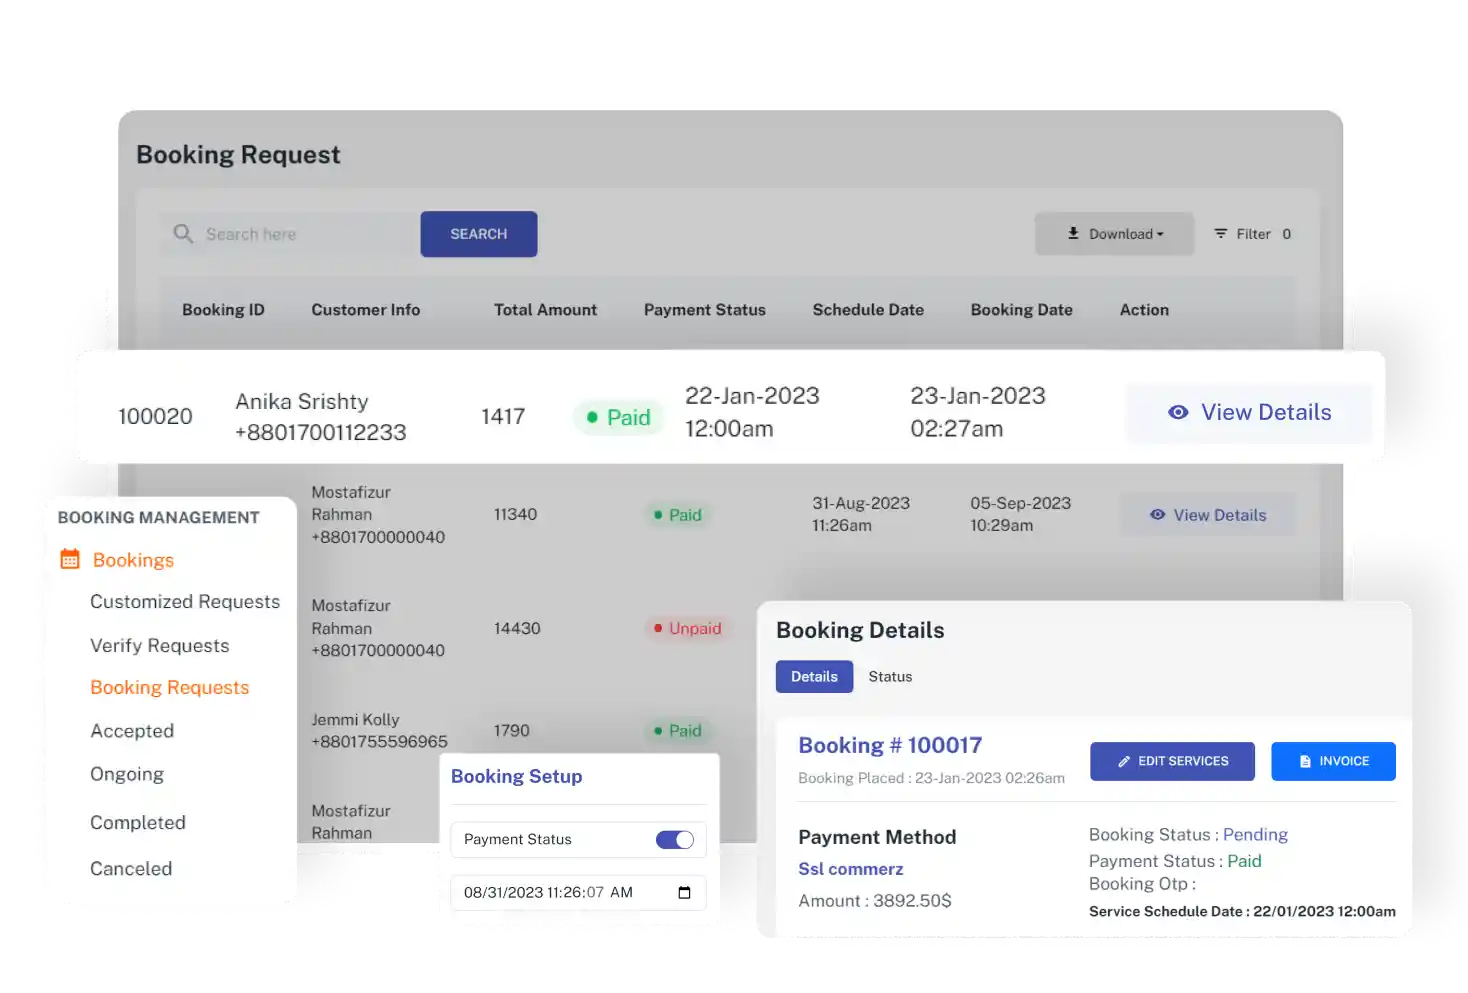Click the 08/31/2023 date-time field
The image size is (1468, 993).
tap(578, 893)
